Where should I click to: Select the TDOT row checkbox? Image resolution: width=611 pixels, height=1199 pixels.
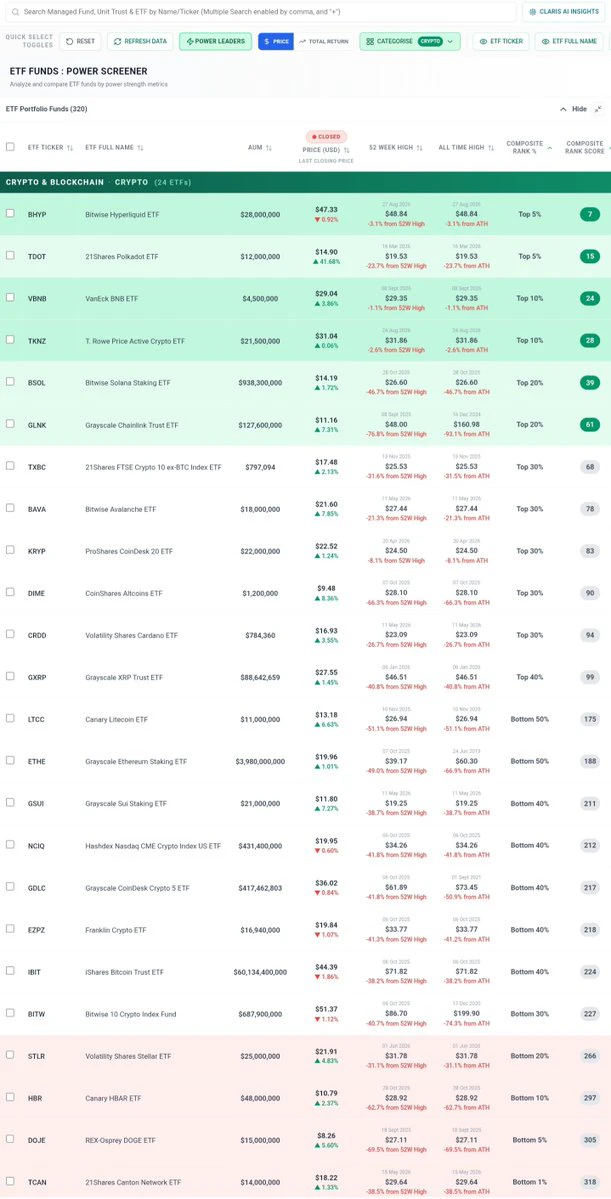(10, 255)
